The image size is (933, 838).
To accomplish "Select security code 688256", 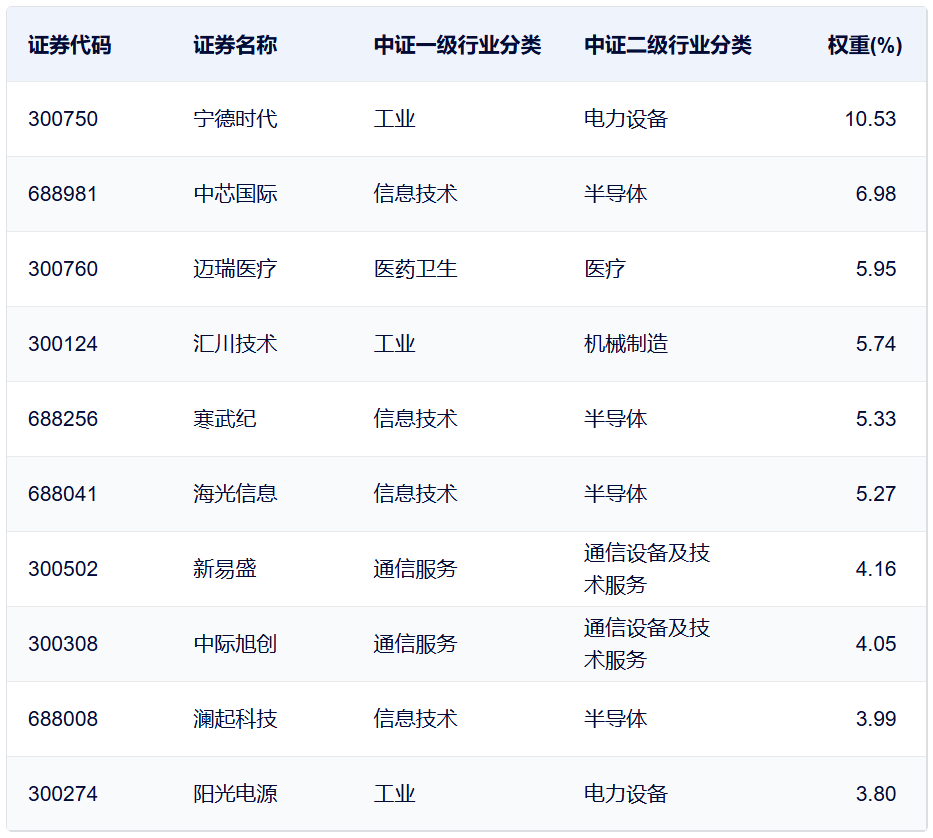I will (62, 419).
